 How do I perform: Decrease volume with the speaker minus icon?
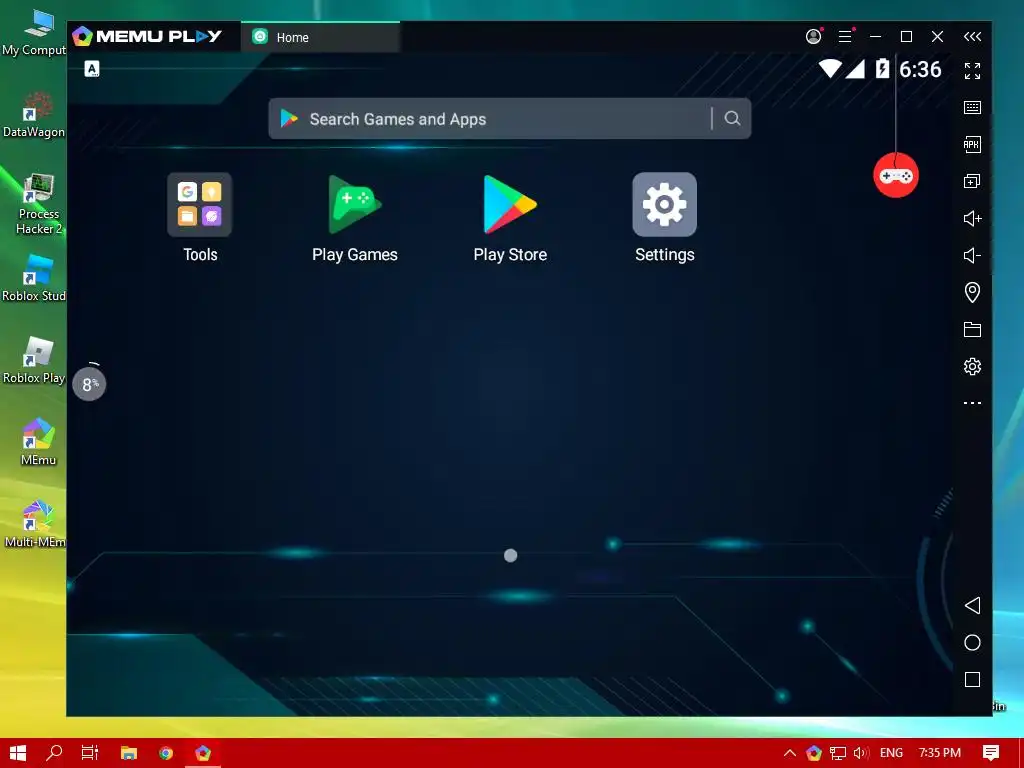tap(972, 255)
